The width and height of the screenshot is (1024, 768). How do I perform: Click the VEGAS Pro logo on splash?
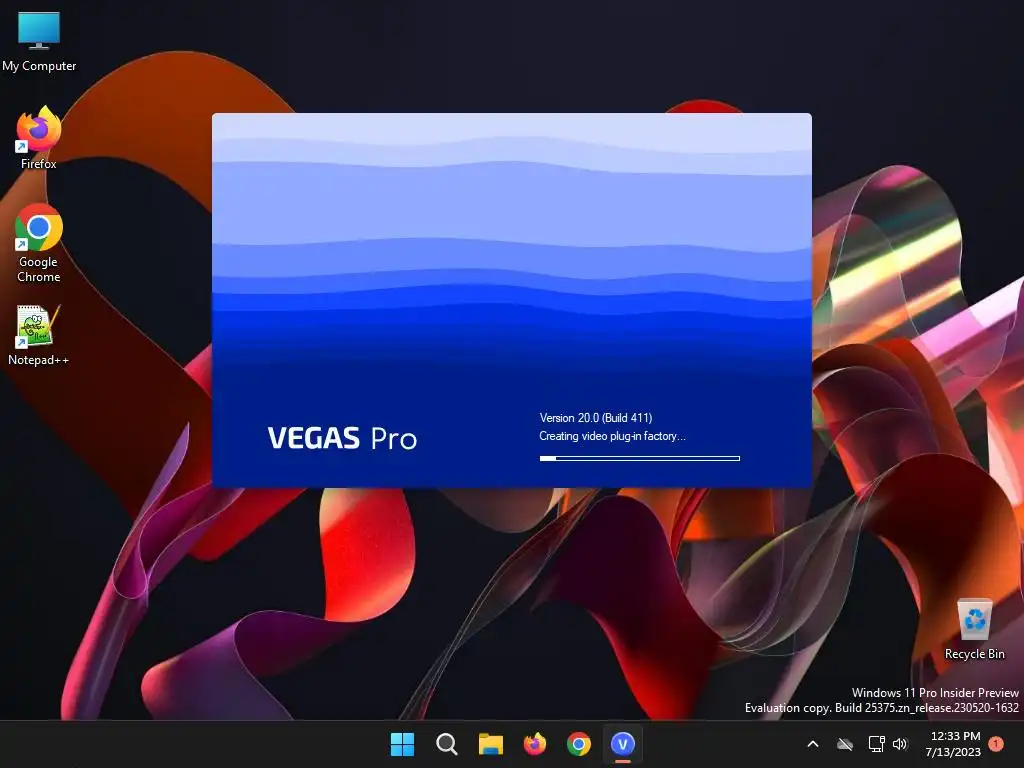click(x=342, y=438)
